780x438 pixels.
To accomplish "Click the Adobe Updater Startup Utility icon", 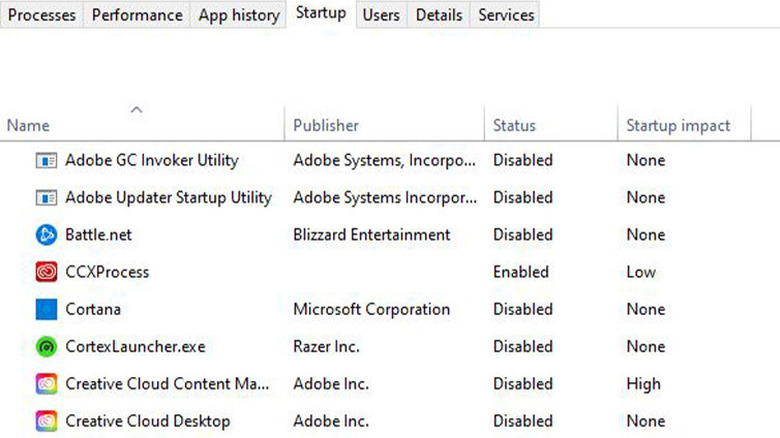I will [x=46, y=198].
